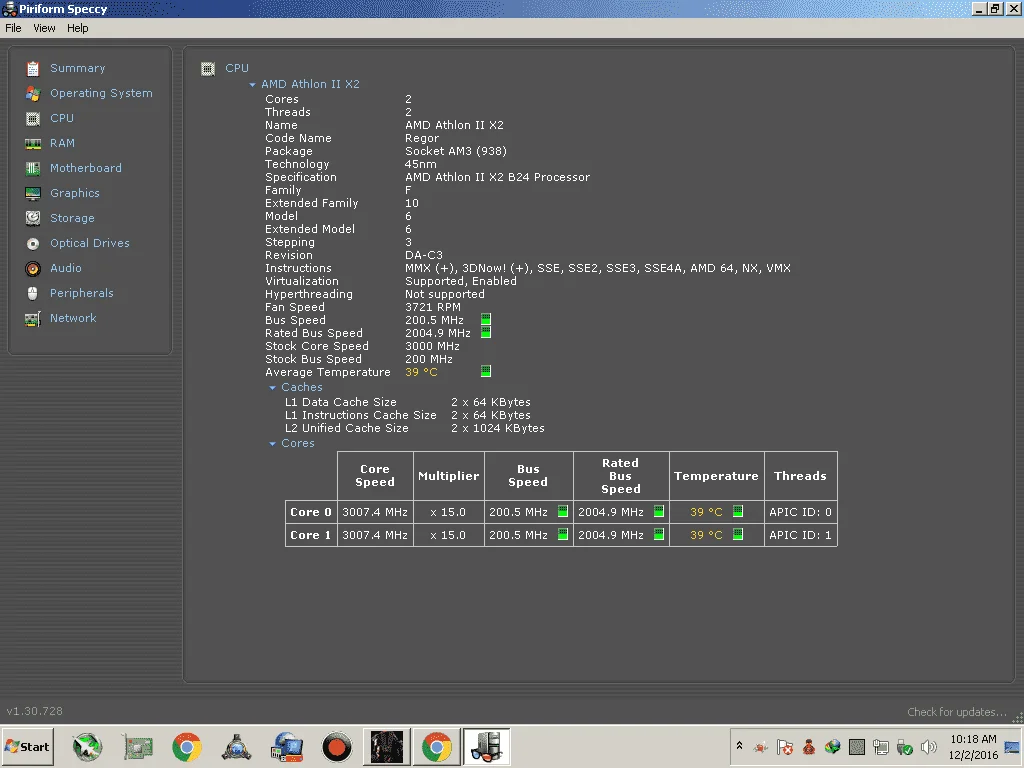The image size is (1024, 768).
Task: Collapse the AMD Athlon II X2 tree
Action: (252, 85)
